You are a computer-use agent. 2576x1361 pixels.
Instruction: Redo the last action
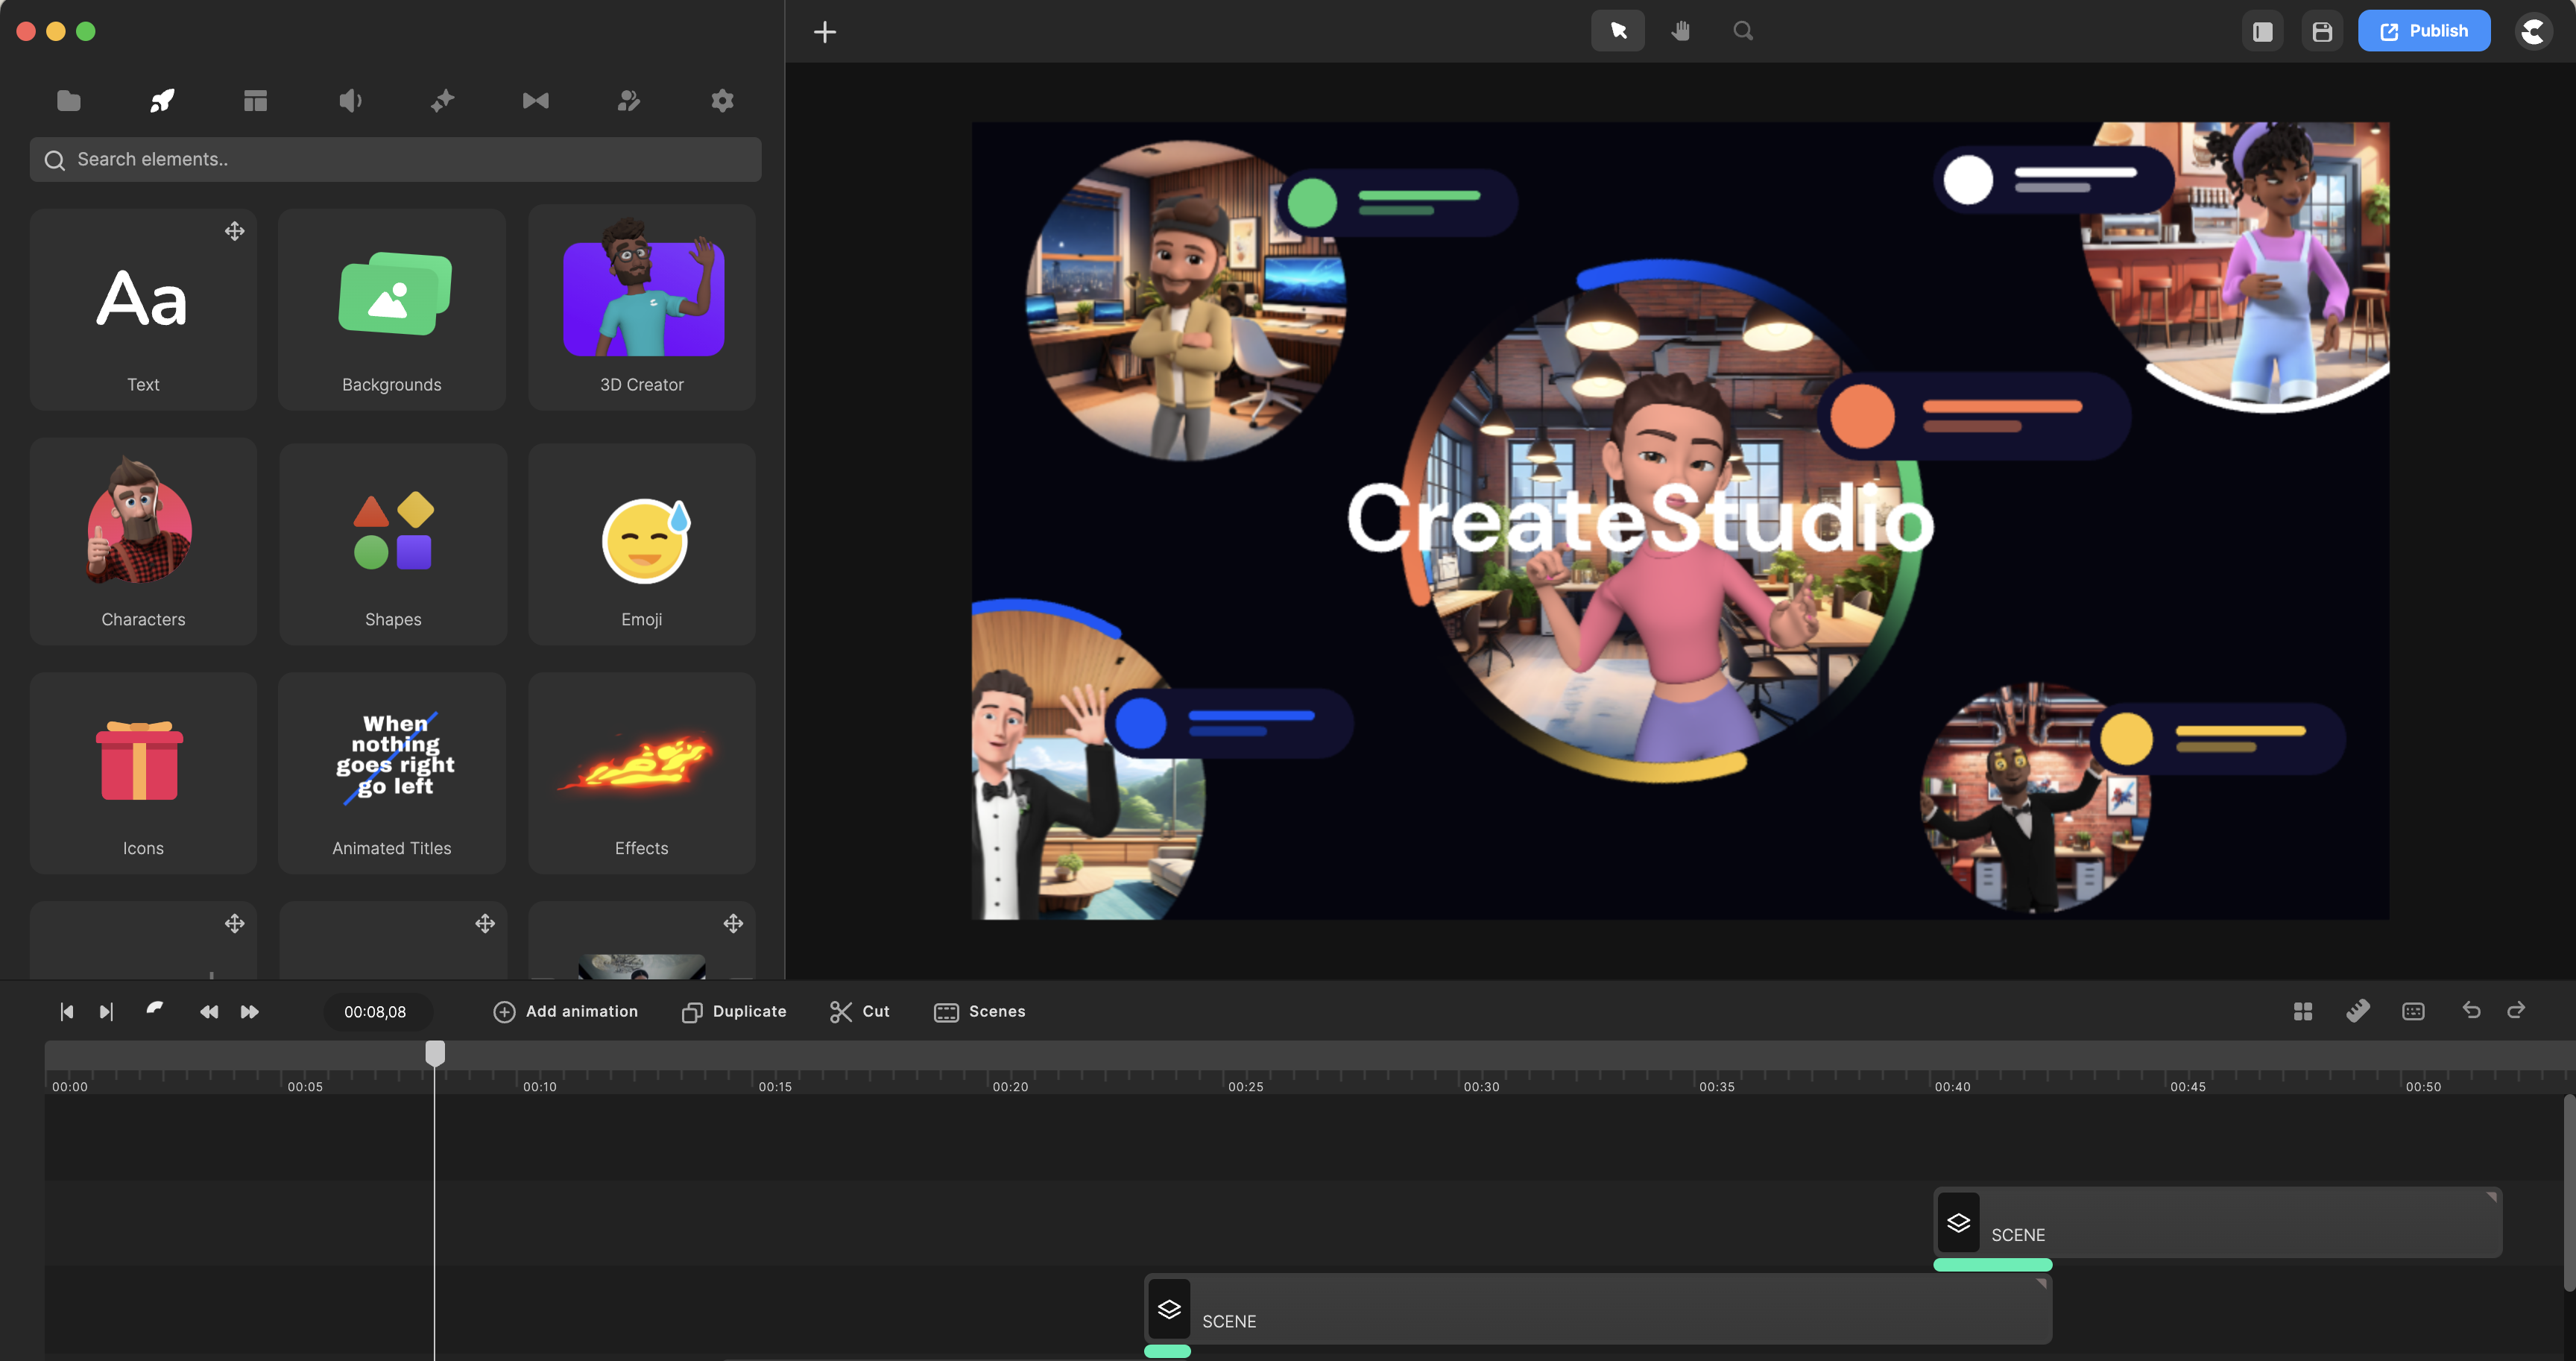2516,1010
